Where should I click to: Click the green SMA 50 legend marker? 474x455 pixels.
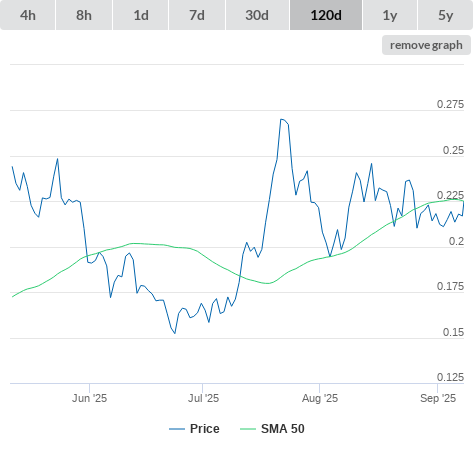click(248, 429)
